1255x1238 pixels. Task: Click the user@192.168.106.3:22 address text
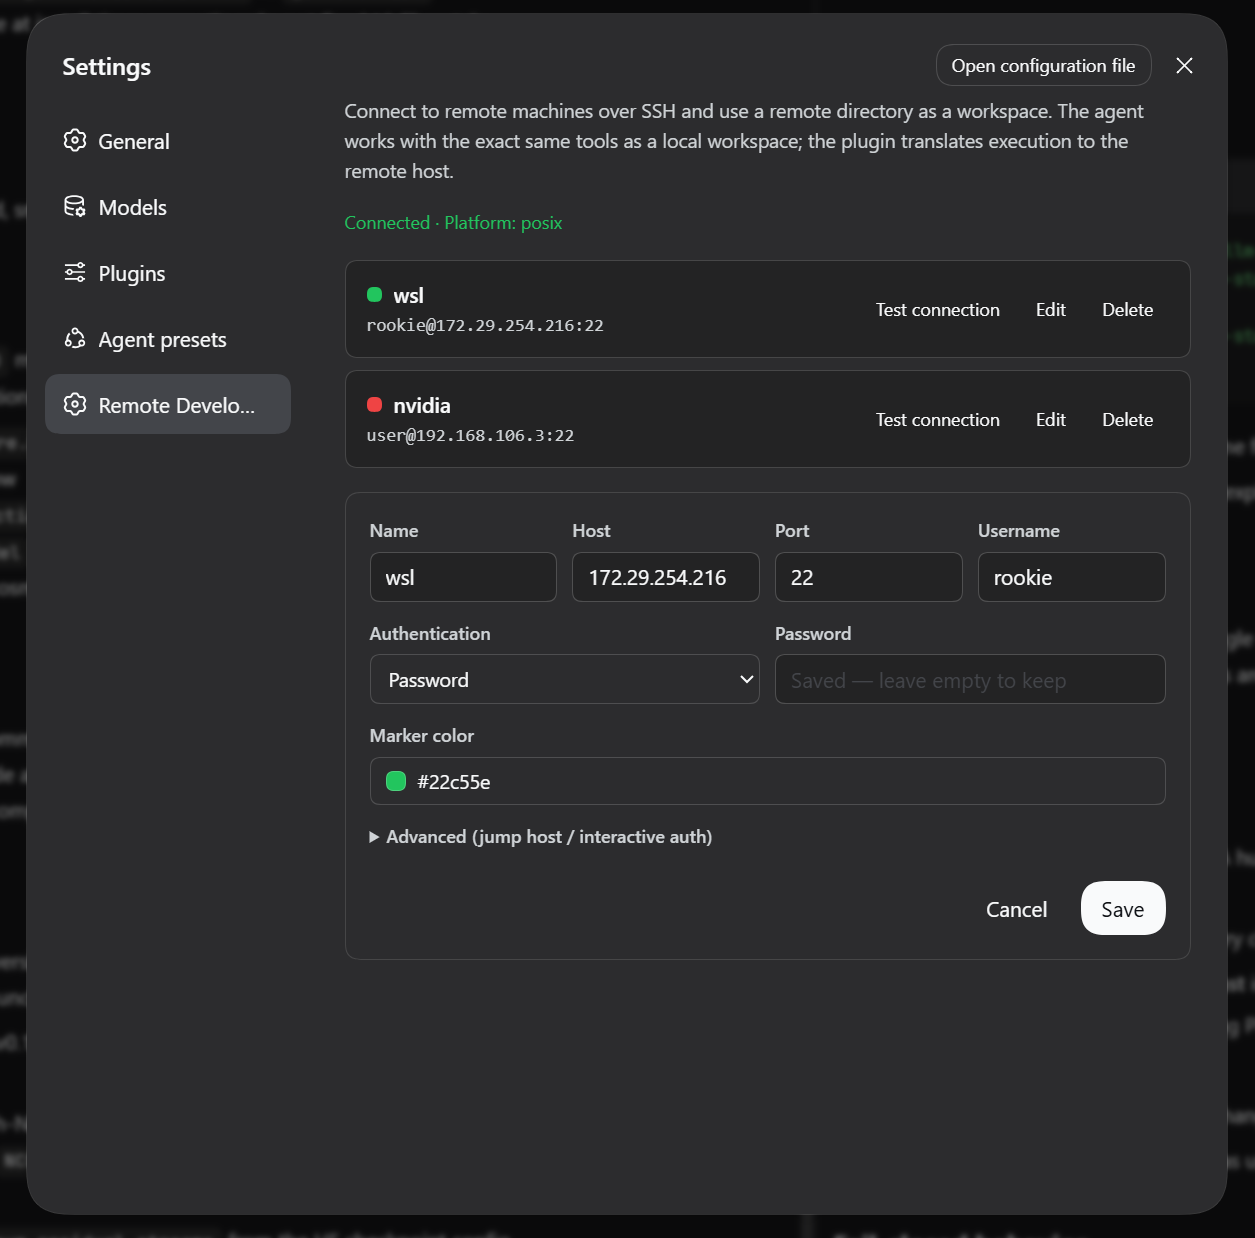tap(470, 436)
